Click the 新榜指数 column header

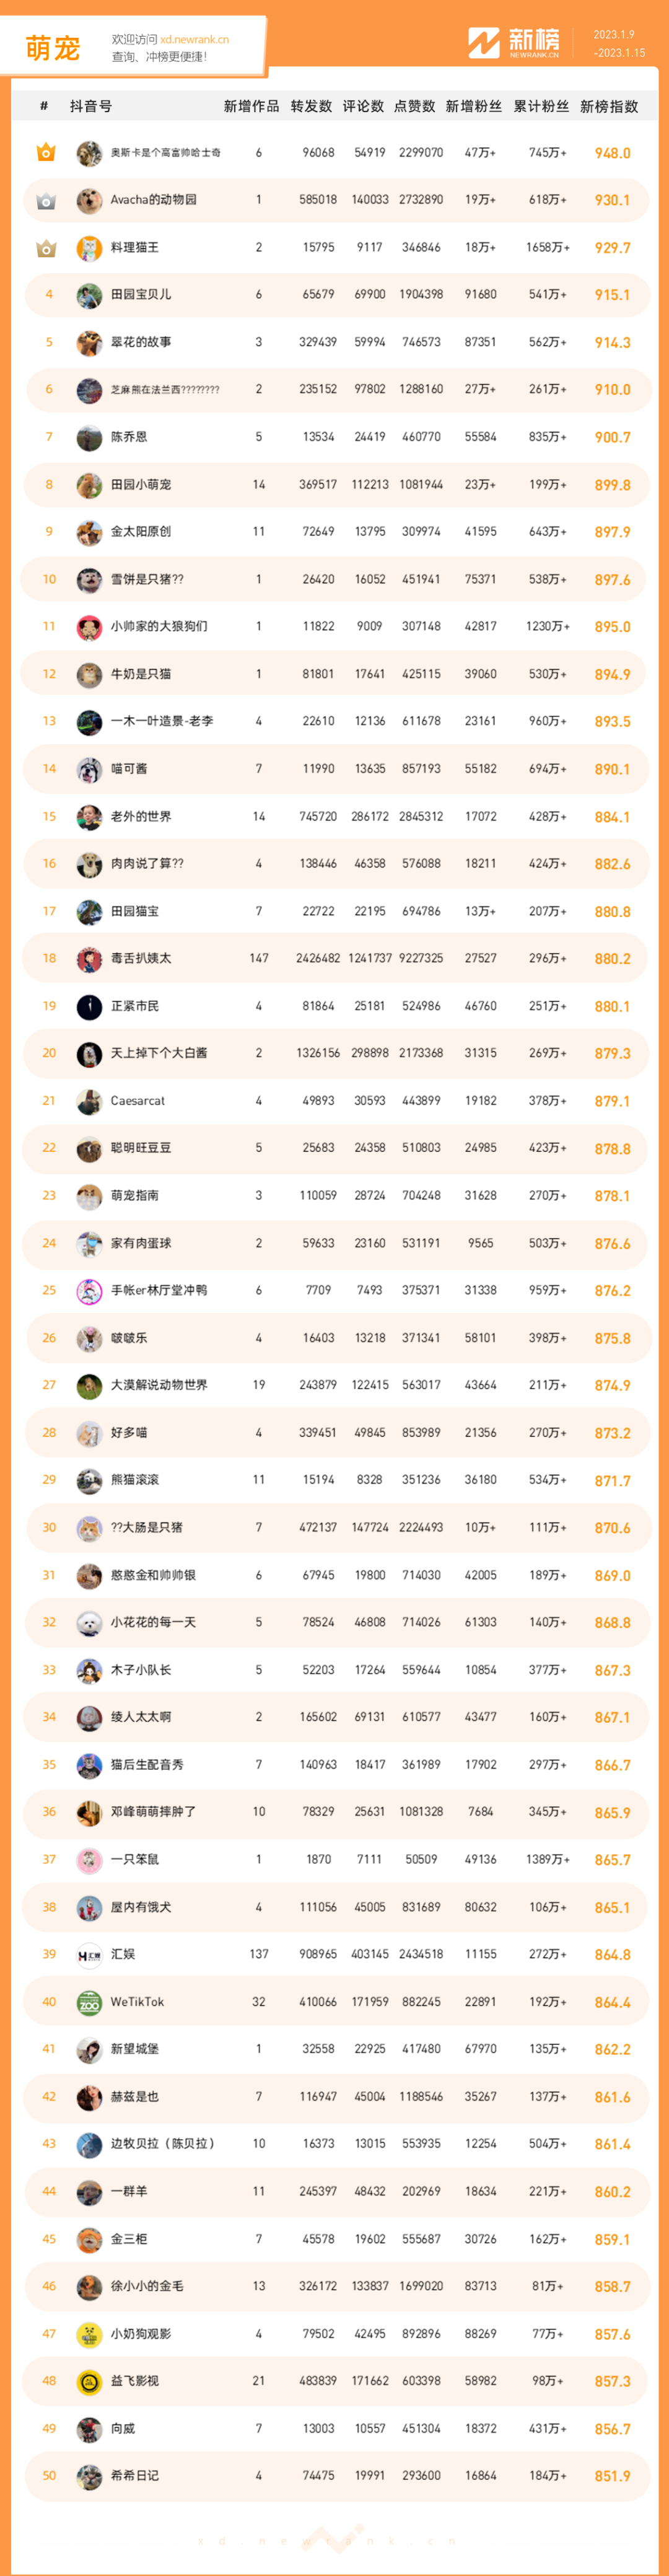pos(609,106)
